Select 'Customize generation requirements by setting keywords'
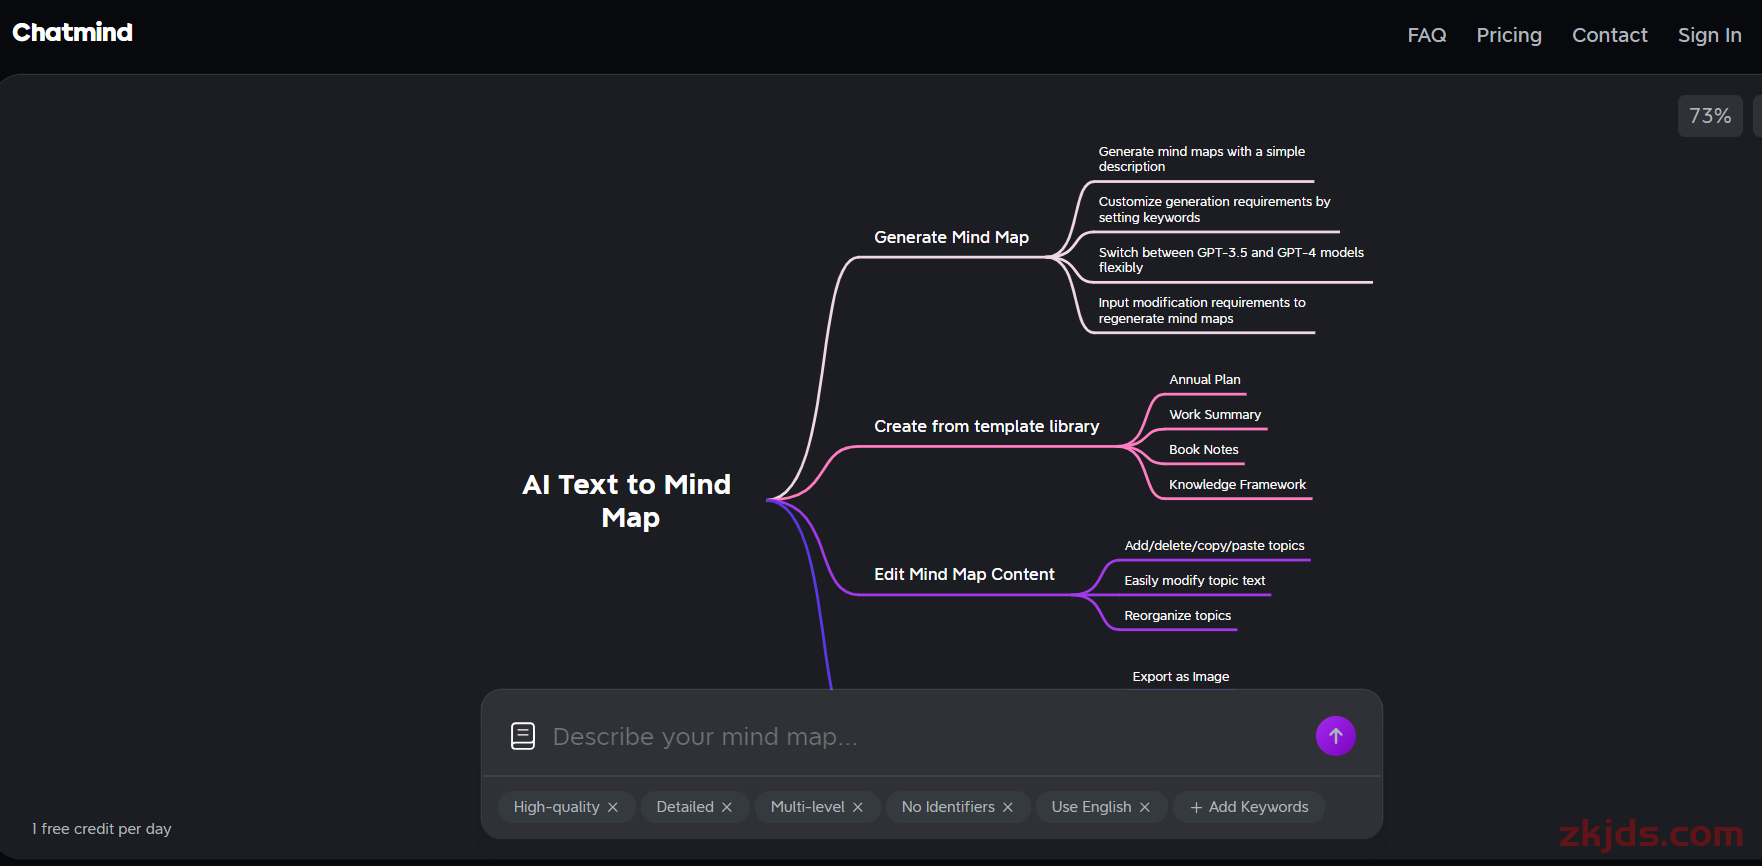The width and height of the screenshot is (1762, 866). 1214,209
